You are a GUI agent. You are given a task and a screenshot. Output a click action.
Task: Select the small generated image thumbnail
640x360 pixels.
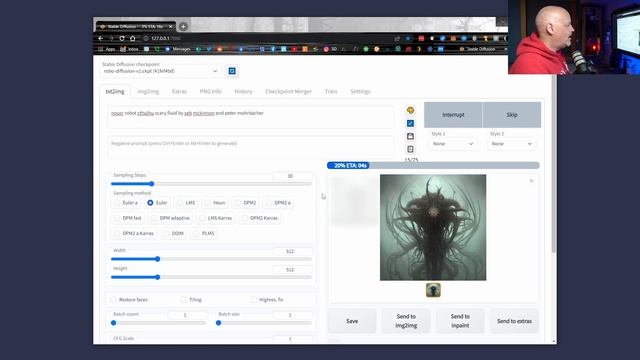coord(433,290)
